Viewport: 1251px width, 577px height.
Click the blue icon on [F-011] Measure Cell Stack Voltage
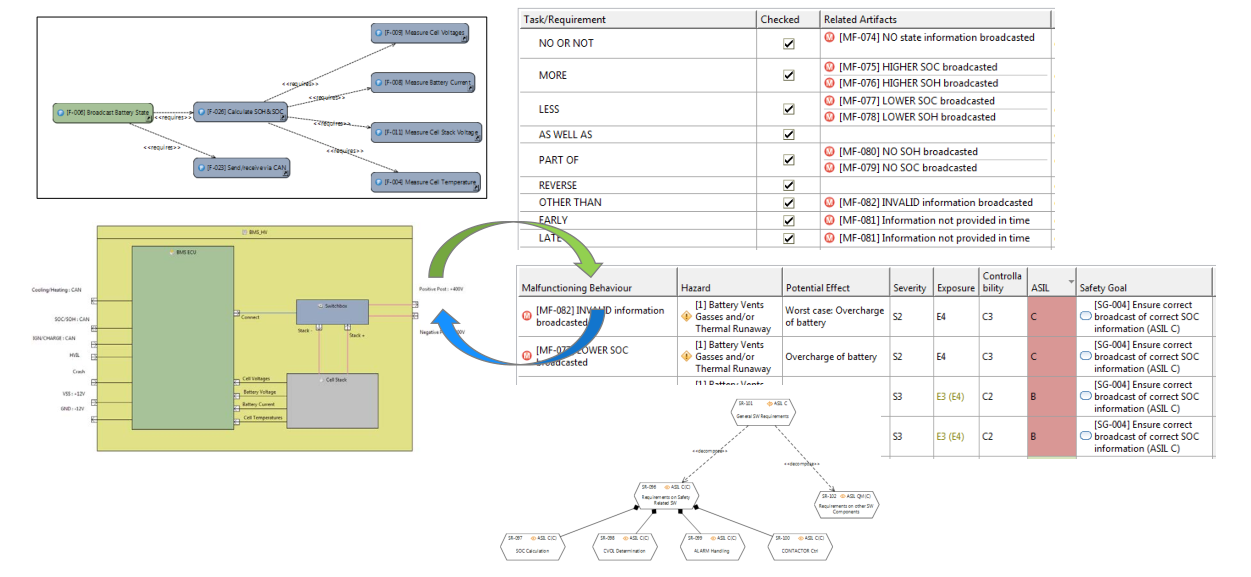[380, 132]
